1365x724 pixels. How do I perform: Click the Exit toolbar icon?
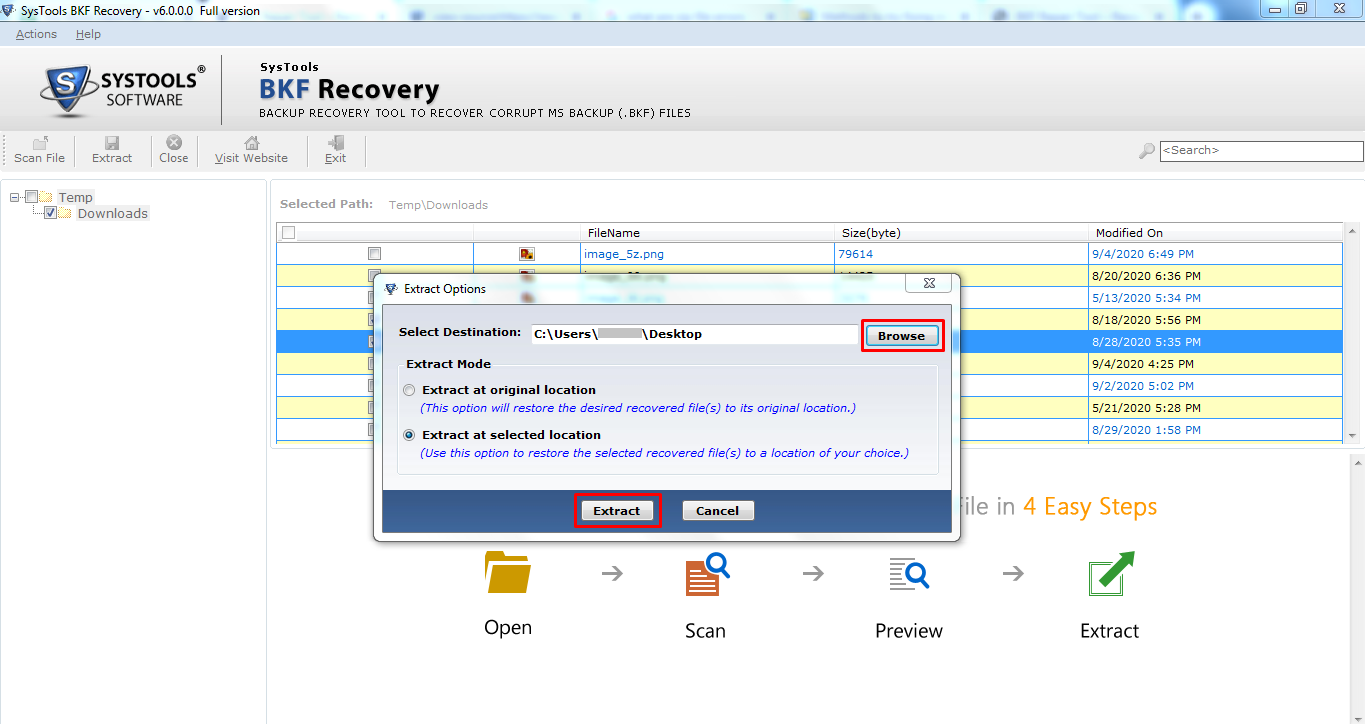336,143
